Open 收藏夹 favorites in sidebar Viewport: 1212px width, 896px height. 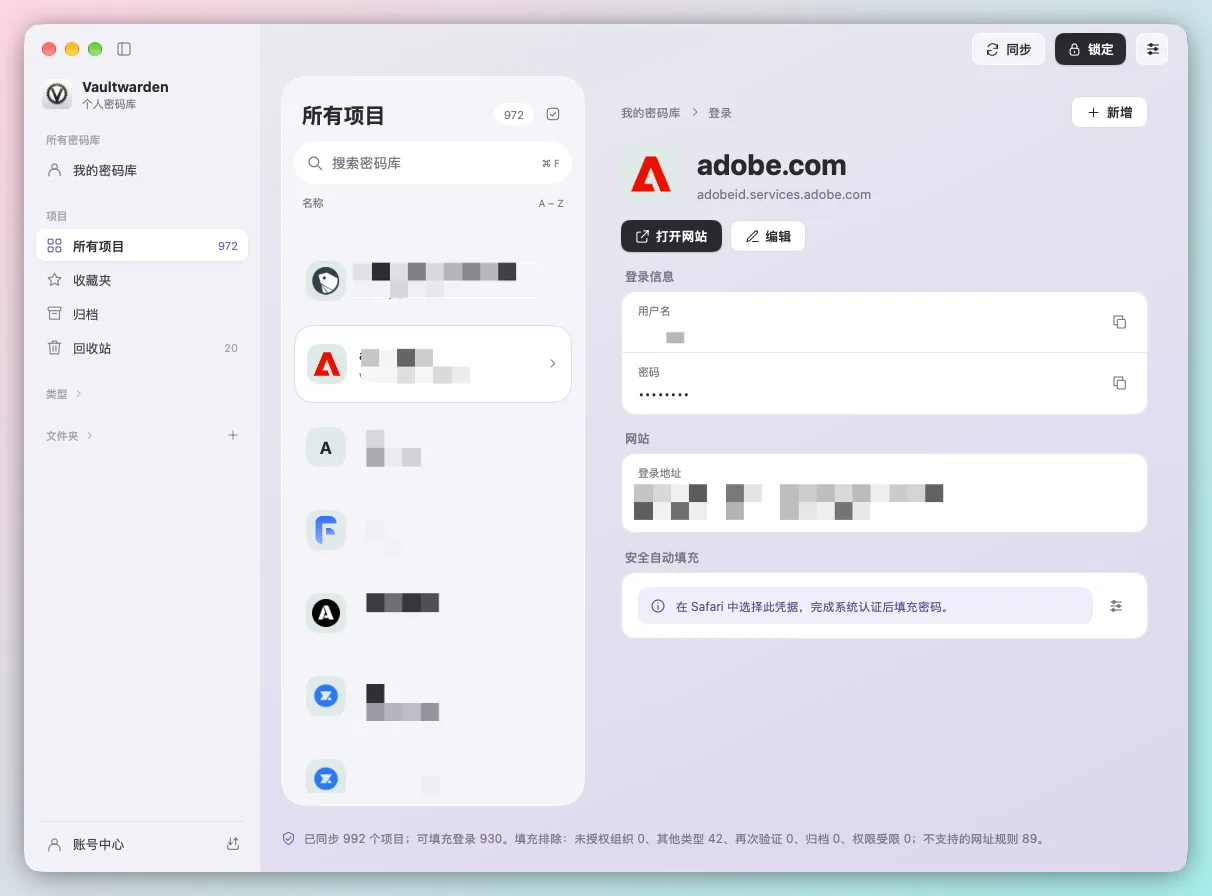click(x=142, y=280)
